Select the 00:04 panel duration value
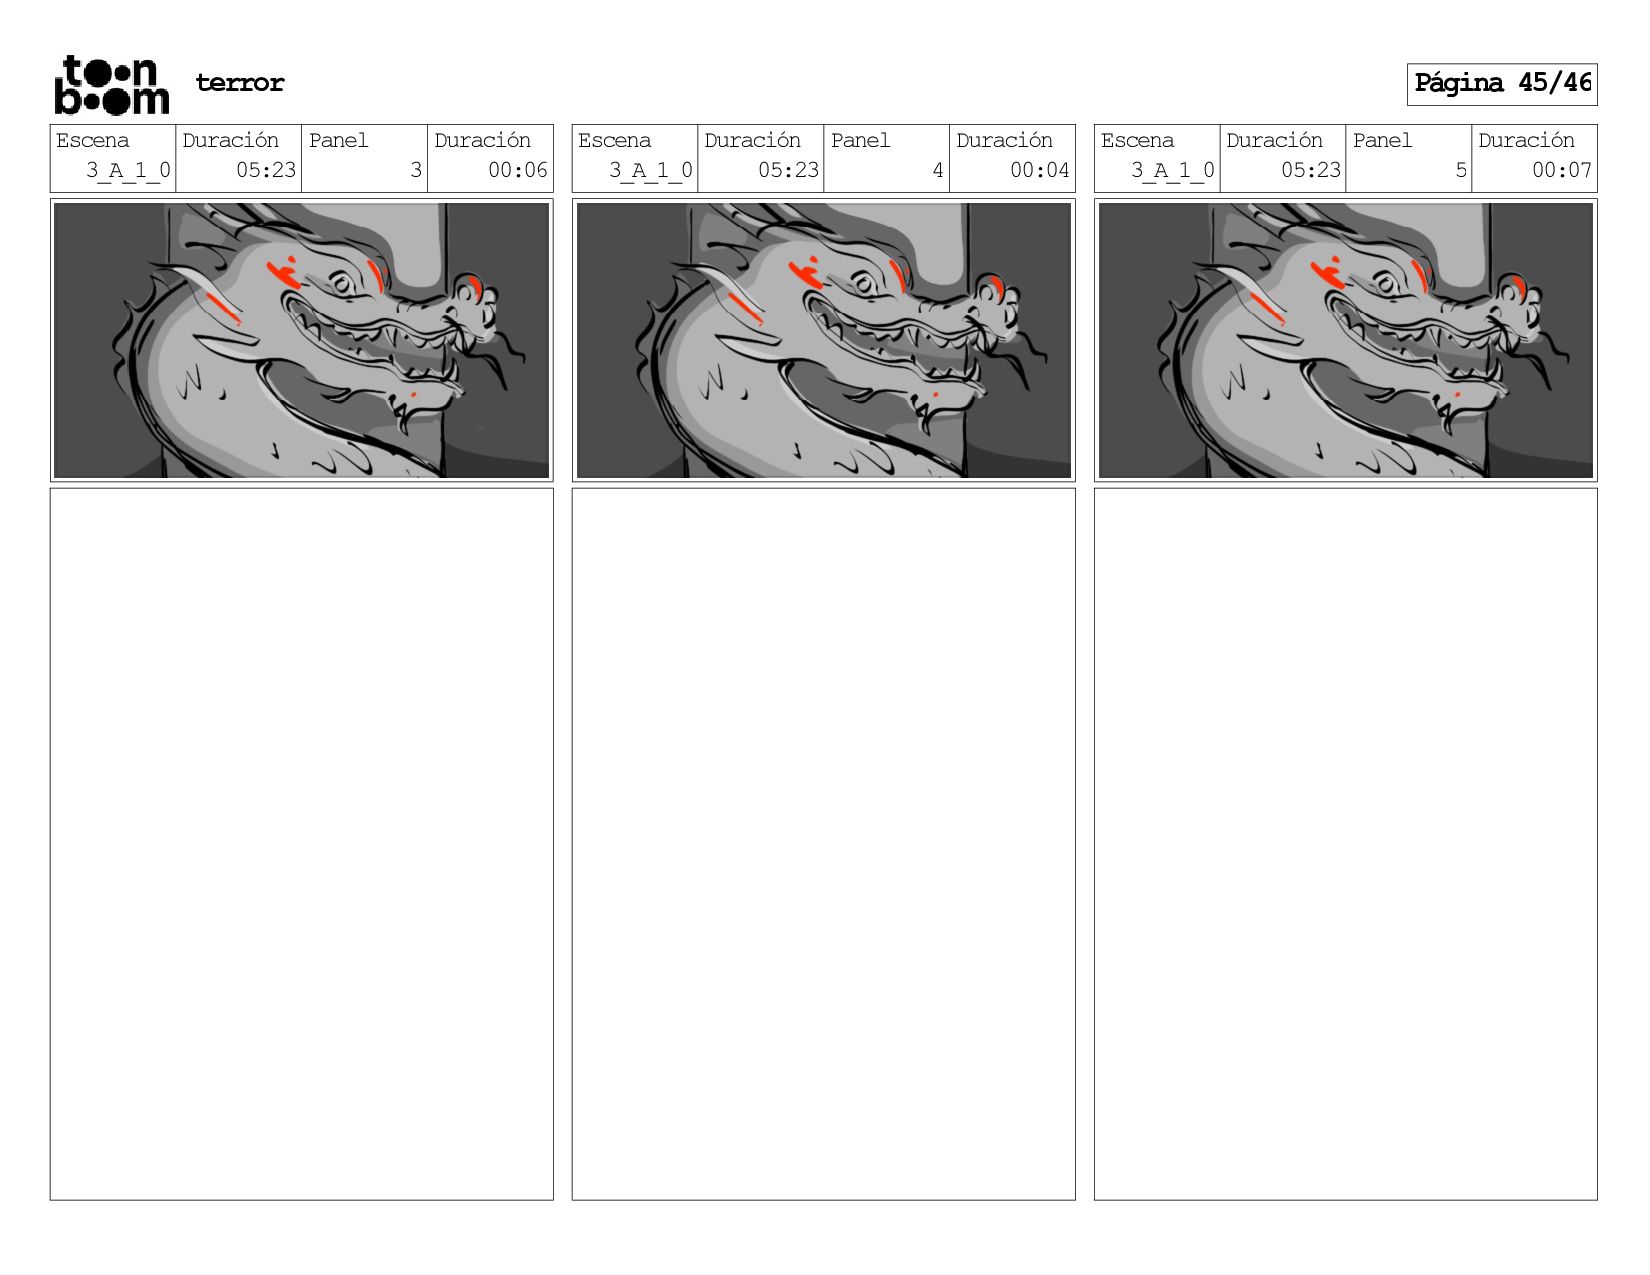1650x1275 pixels. [x=1040, y=170]
